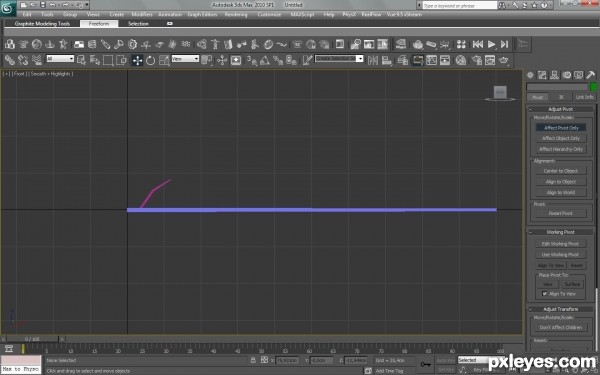The width and height of the screenshot is (600, 375).
Task: Click the ViewCube in the viewport
Action: tap(500, 93)
